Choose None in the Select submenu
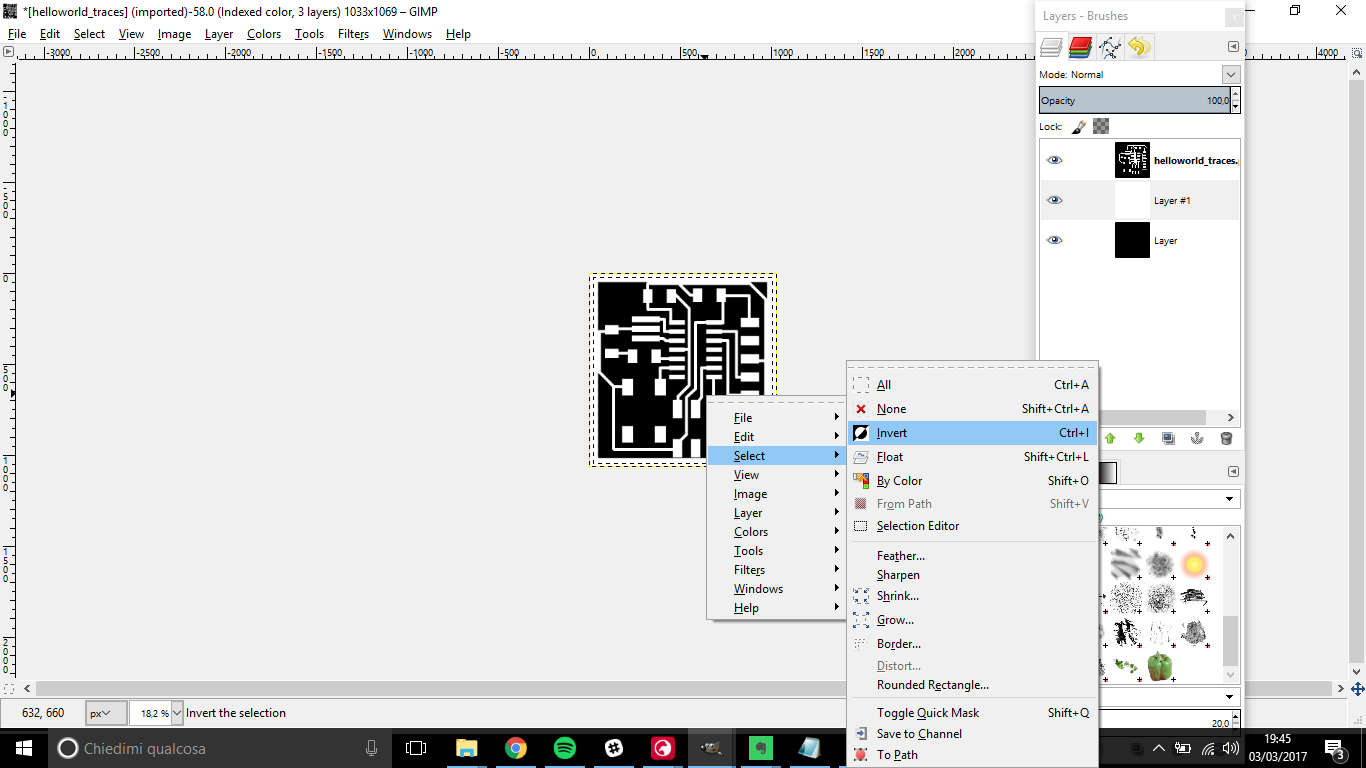Viewport: 1366px width, 768px height. pos(972,409)
